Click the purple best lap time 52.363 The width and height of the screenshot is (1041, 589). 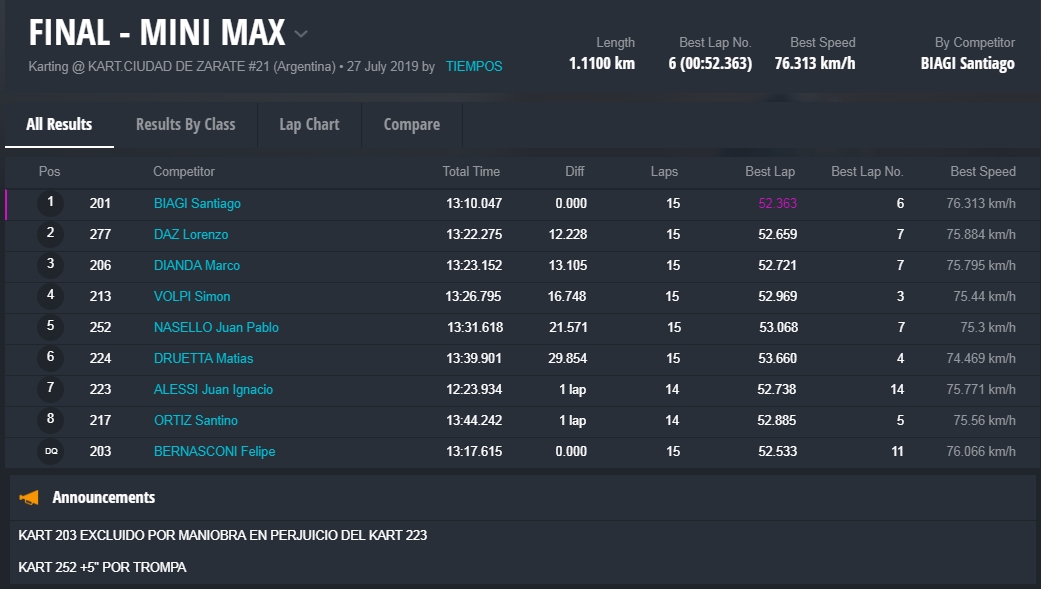(x=777, y=204)
